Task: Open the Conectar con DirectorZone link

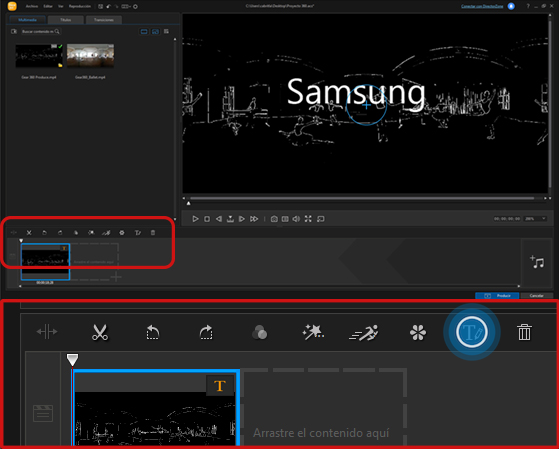Action: [482, 6]
